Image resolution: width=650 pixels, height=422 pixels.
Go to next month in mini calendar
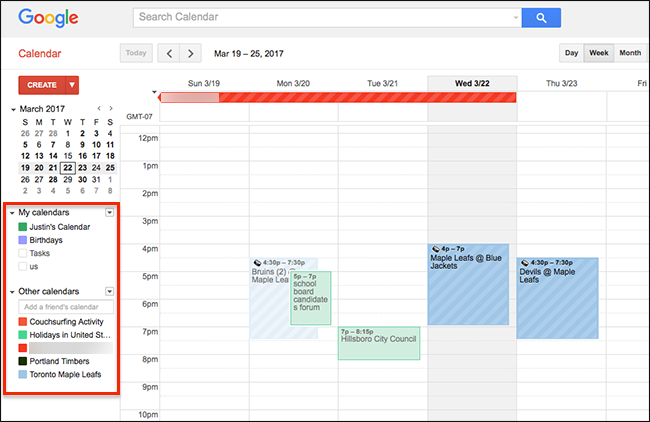110,108
